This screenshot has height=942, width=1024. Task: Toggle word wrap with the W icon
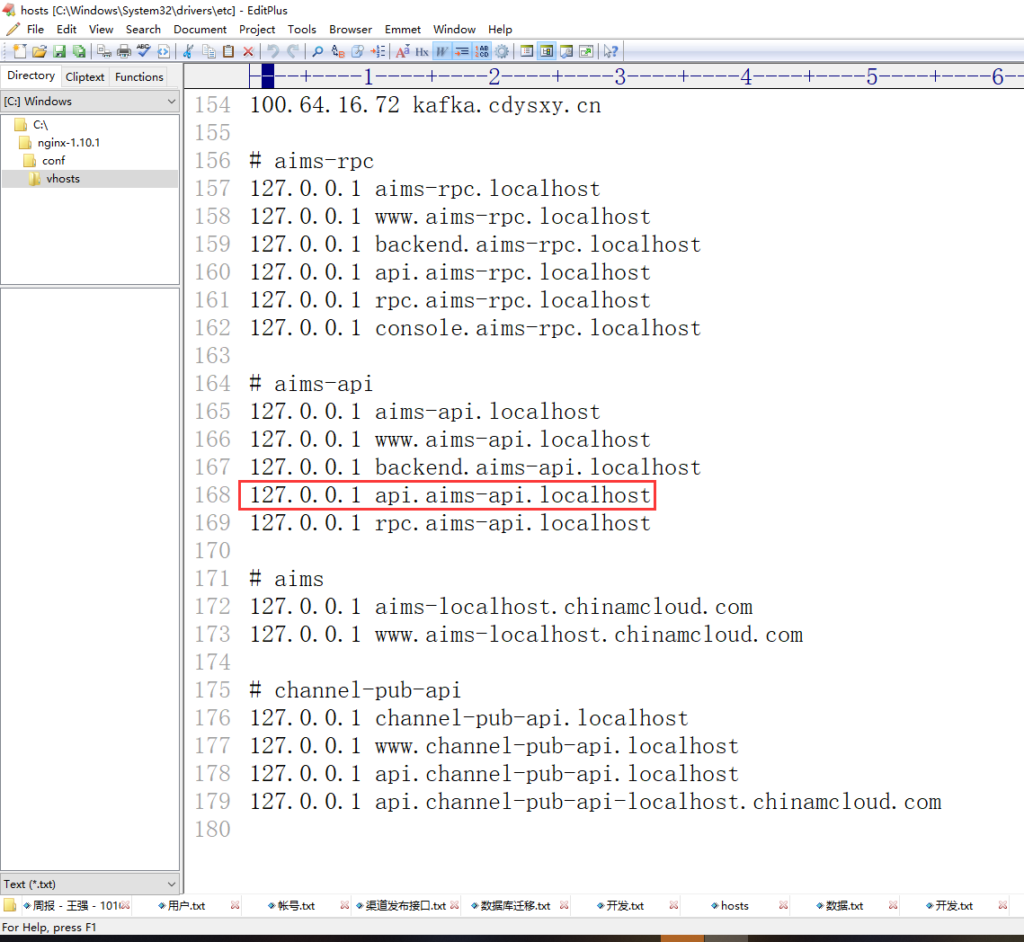pos(443,51)
